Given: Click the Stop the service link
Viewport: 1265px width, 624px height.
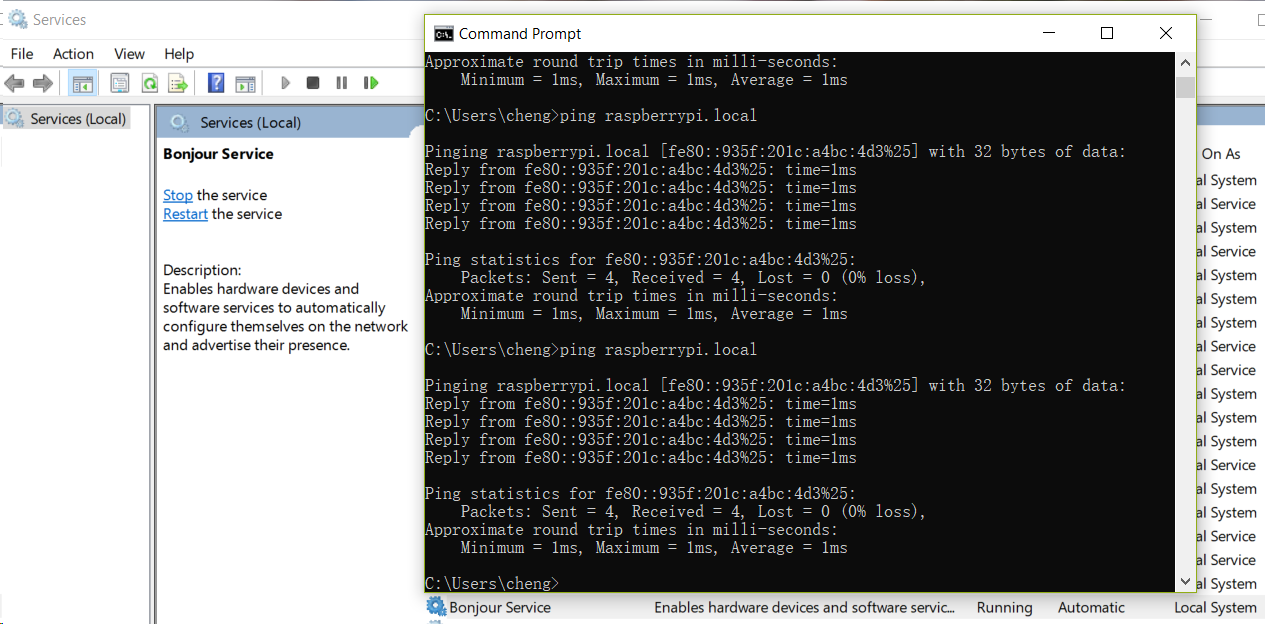Looking at the screenshot, I should (178, 195).
